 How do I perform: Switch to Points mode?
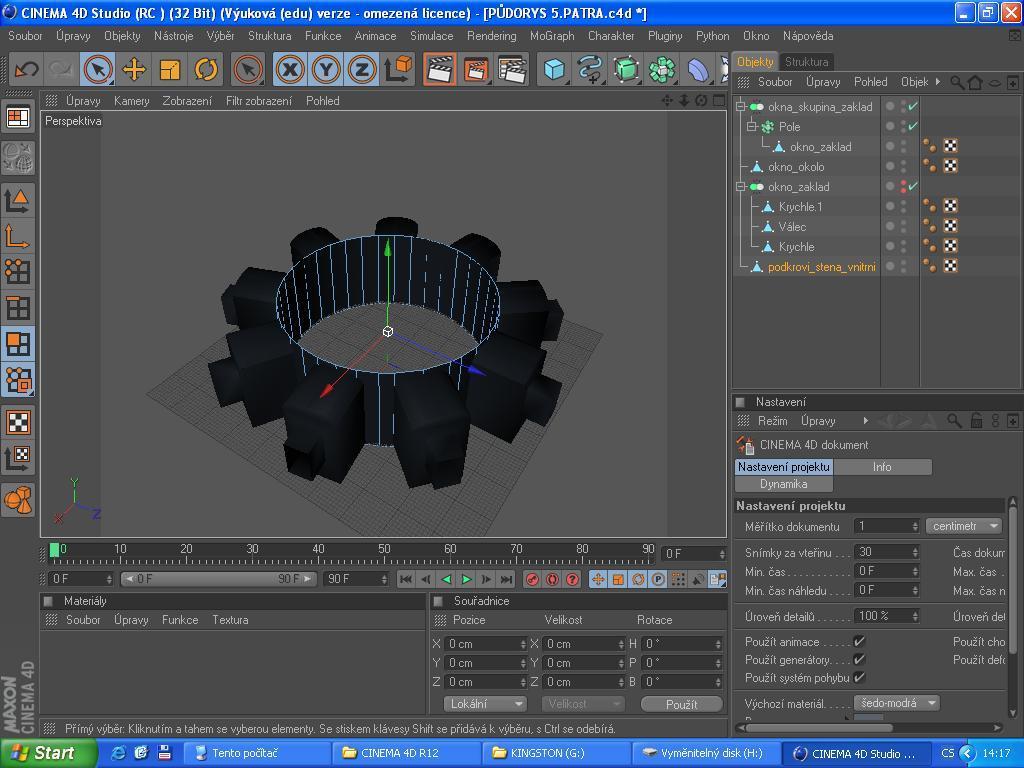18,272
